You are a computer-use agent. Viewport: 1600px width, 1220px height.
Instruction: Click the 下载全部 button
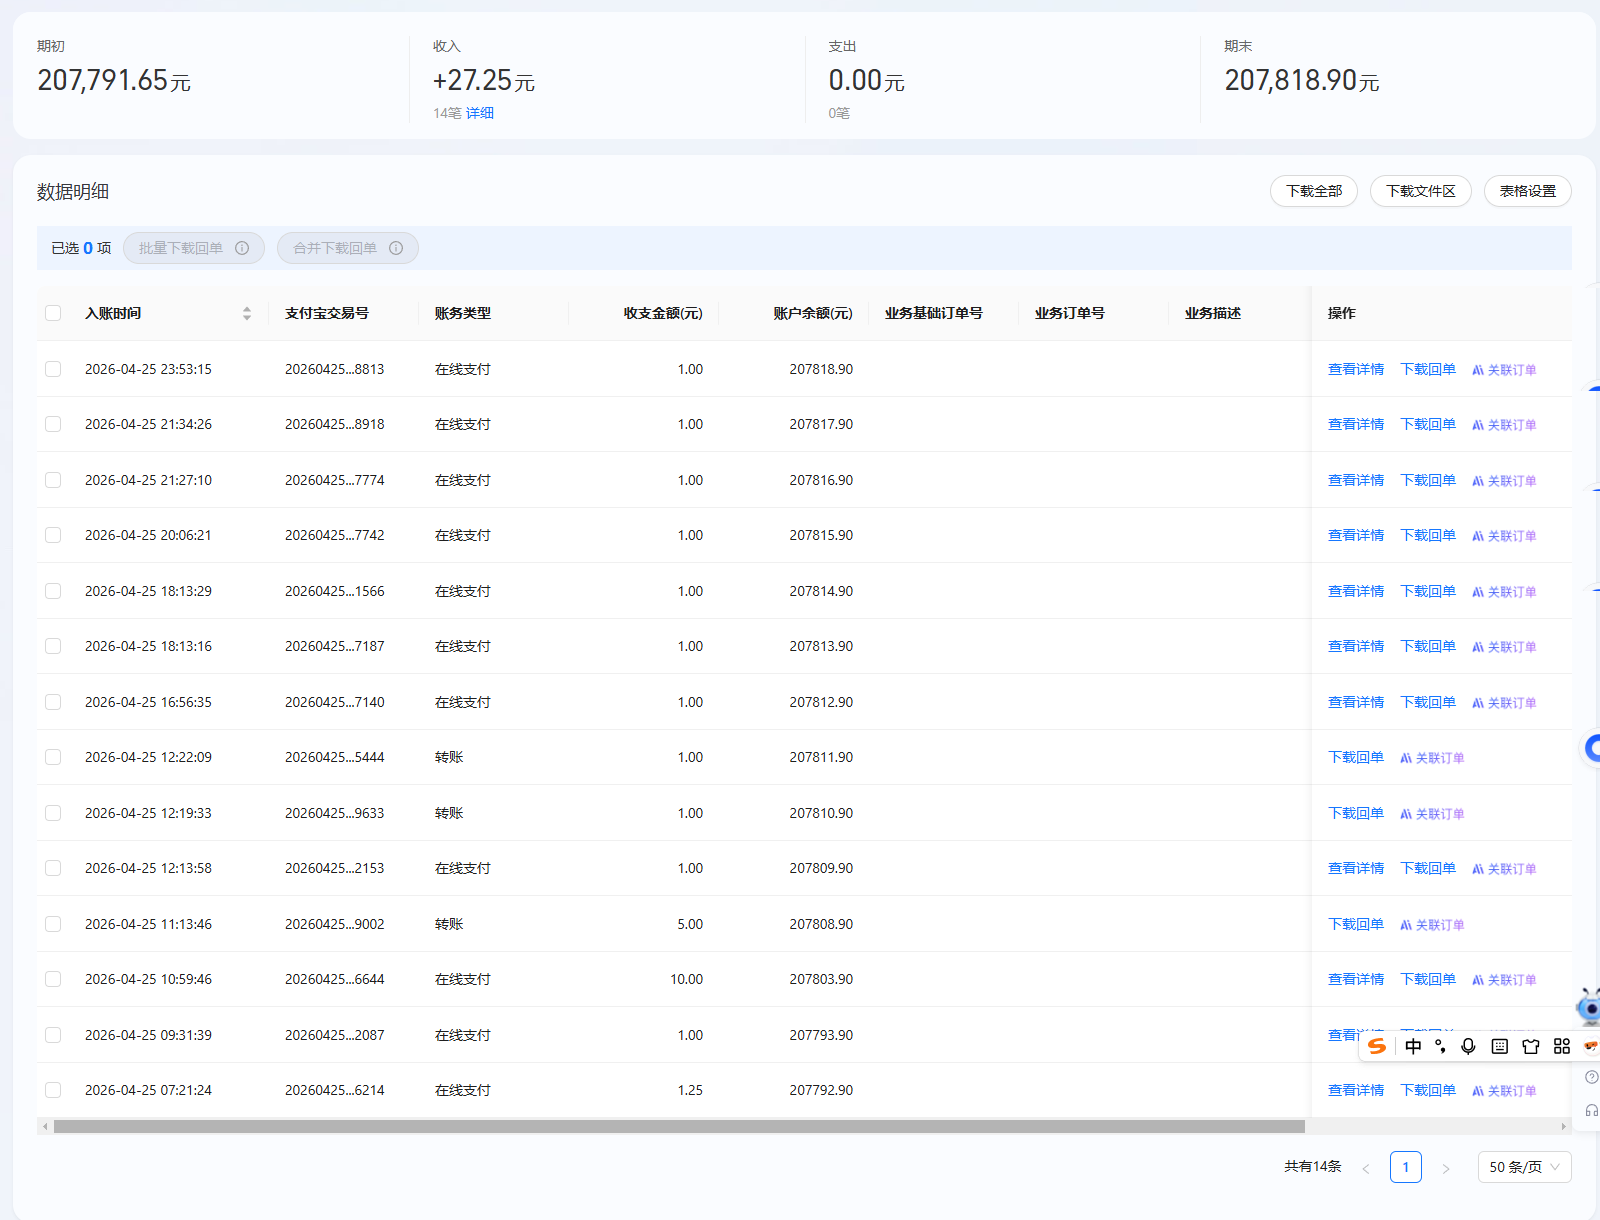click(1313, 191)
